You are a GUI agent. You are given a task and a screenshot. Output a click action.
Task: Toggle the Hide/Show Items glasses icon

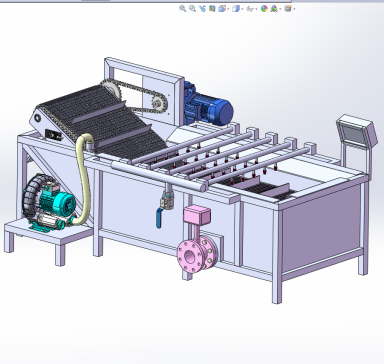point(250,9)
